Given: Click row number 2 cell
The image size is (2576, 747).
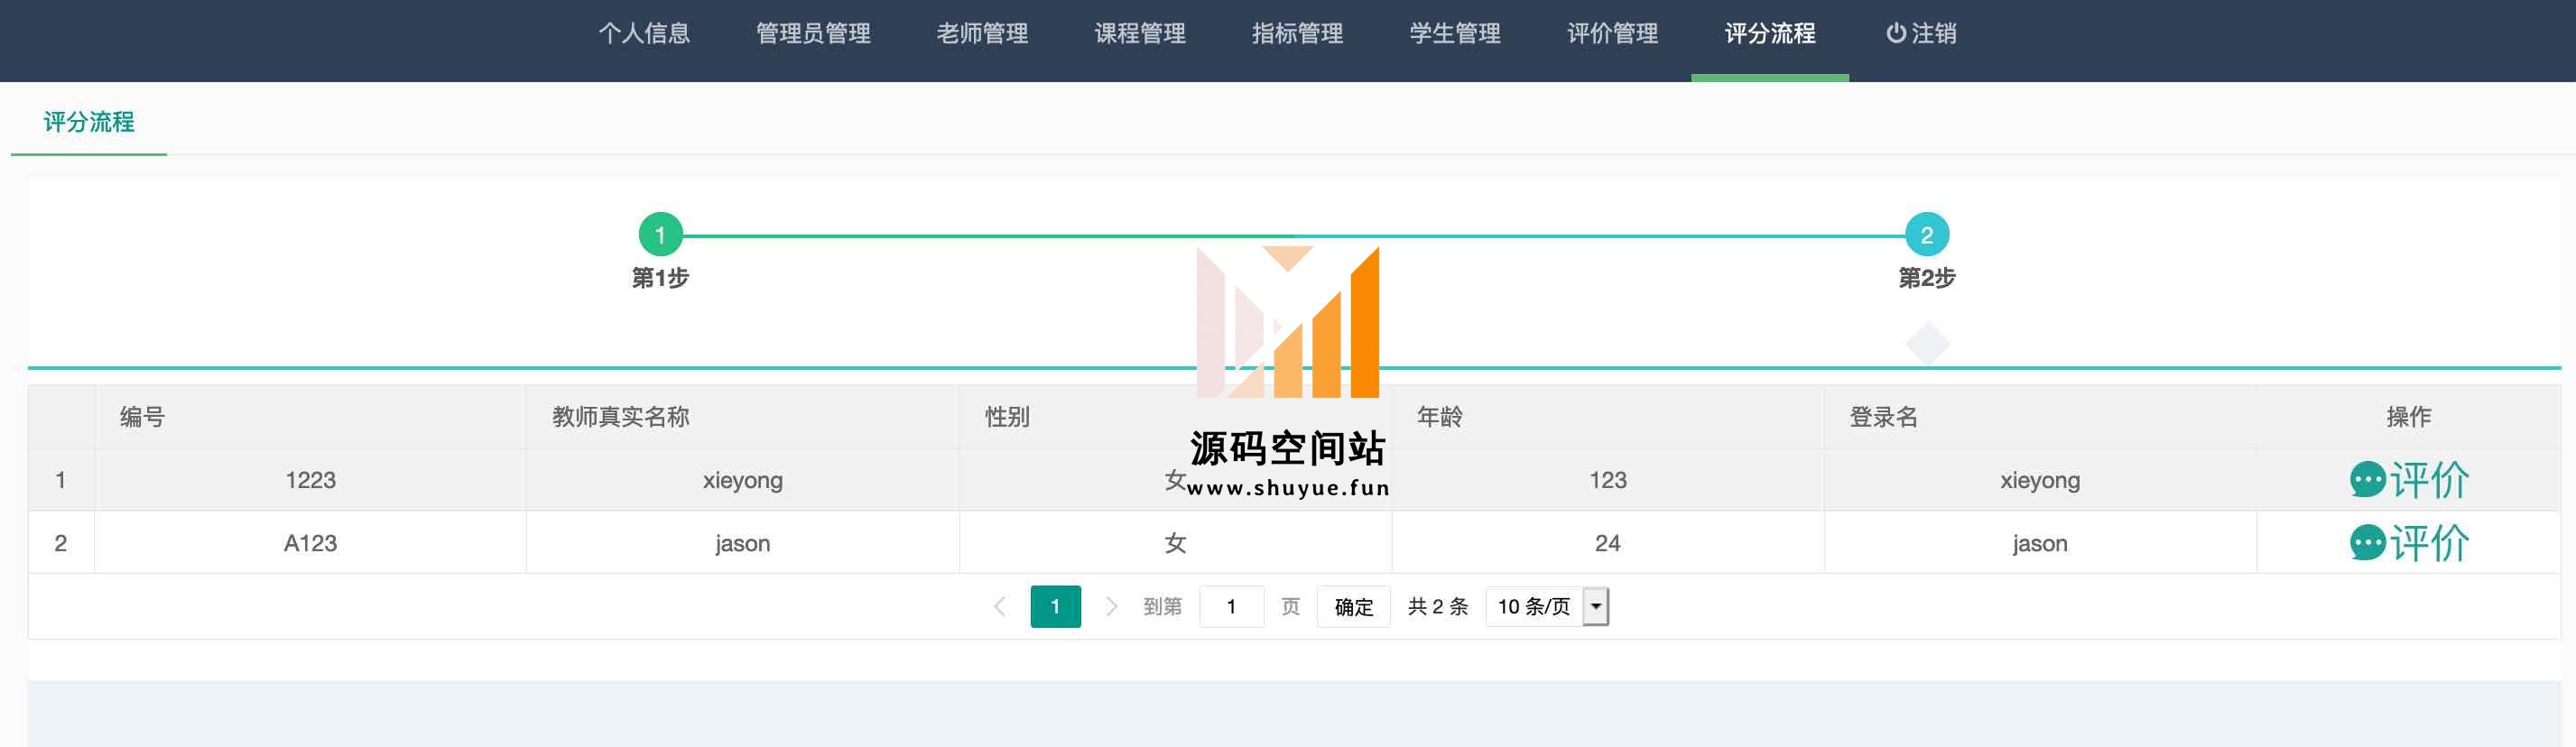Looking at the screenshot, I should click(61, 543).
